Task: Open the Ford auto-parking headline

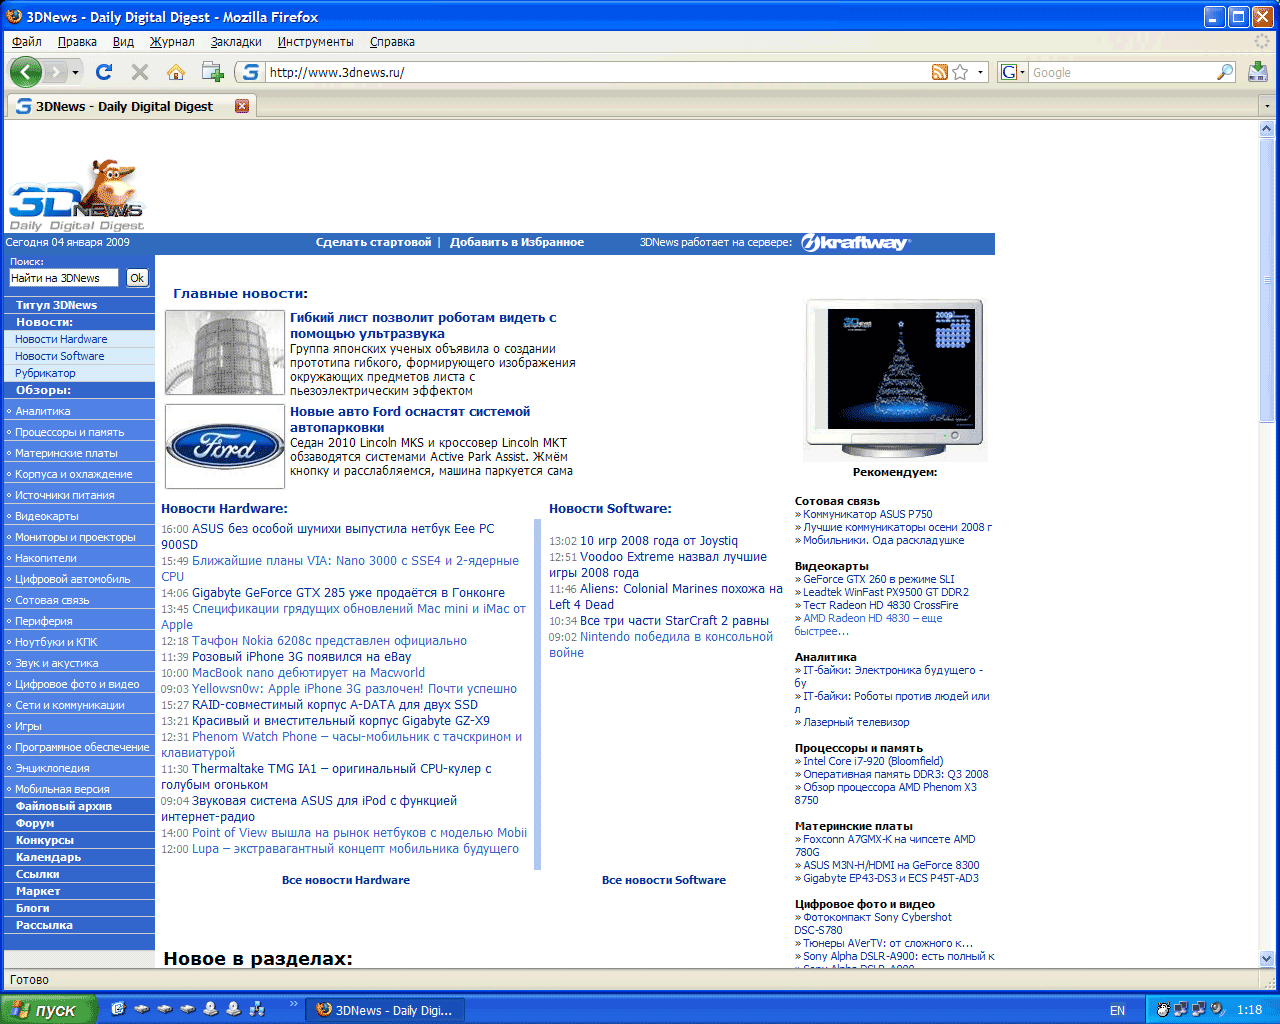Action: point(410,419)
